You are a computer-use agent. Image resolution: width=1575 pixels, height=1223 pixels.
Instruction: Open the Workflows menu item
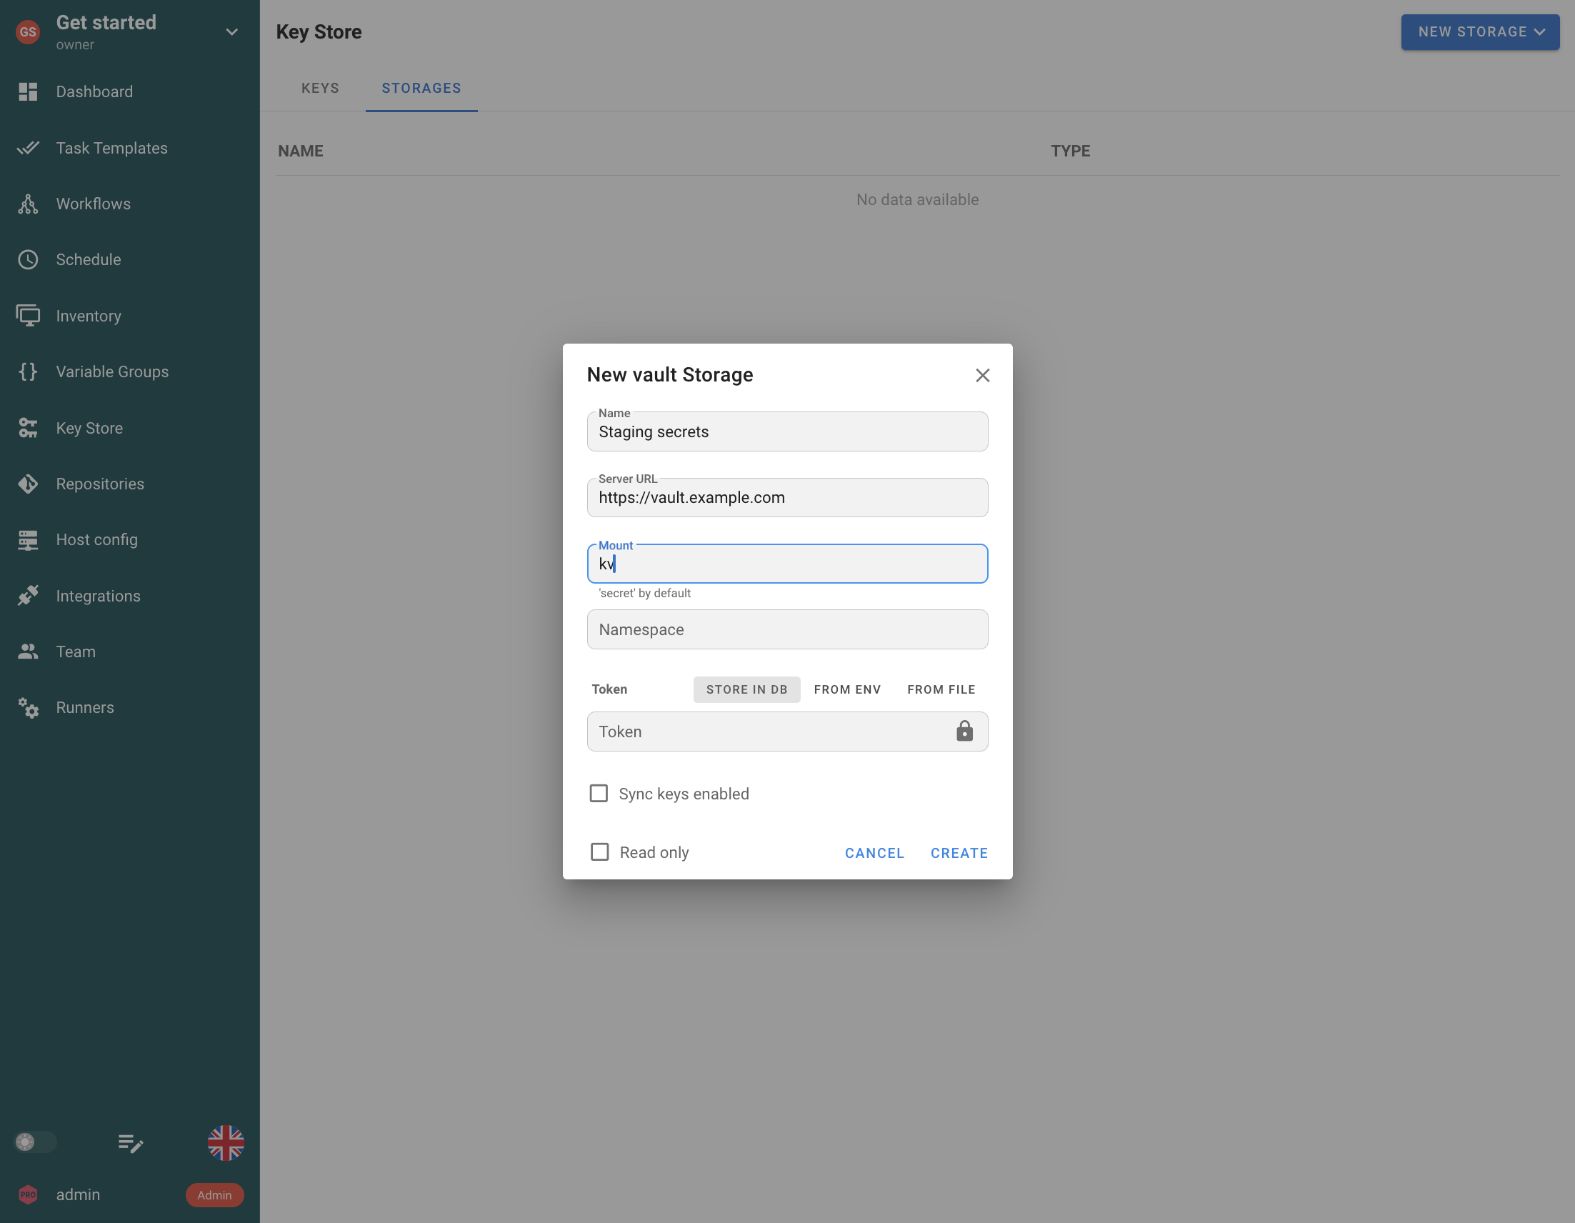pos(130,204)
